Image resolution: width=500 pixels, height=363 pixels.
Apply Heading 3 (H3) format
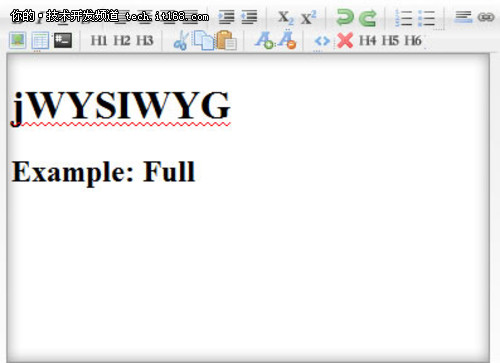145,41
